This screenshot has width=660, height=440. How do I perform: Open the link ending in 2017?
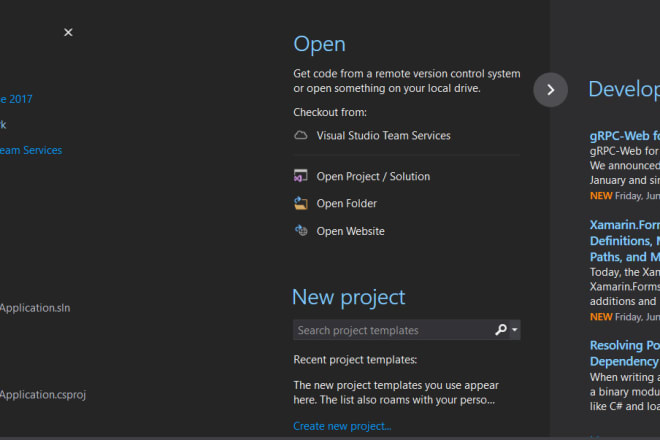tap(16, 99)
